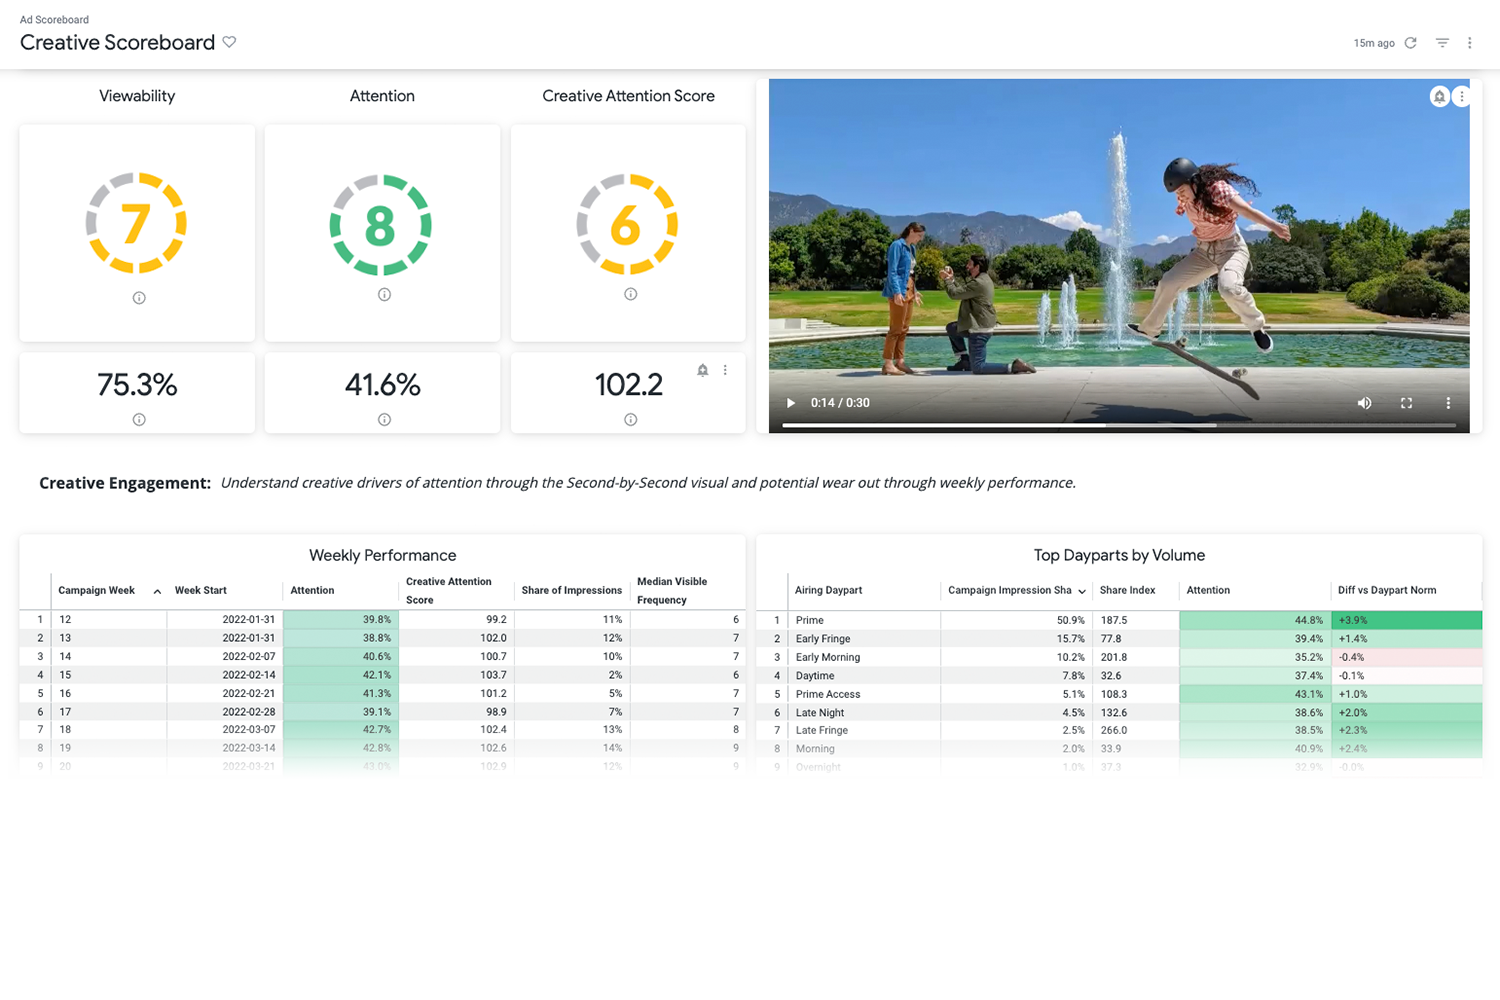View info for the Creative Attention Score gauge

(628, 294)
